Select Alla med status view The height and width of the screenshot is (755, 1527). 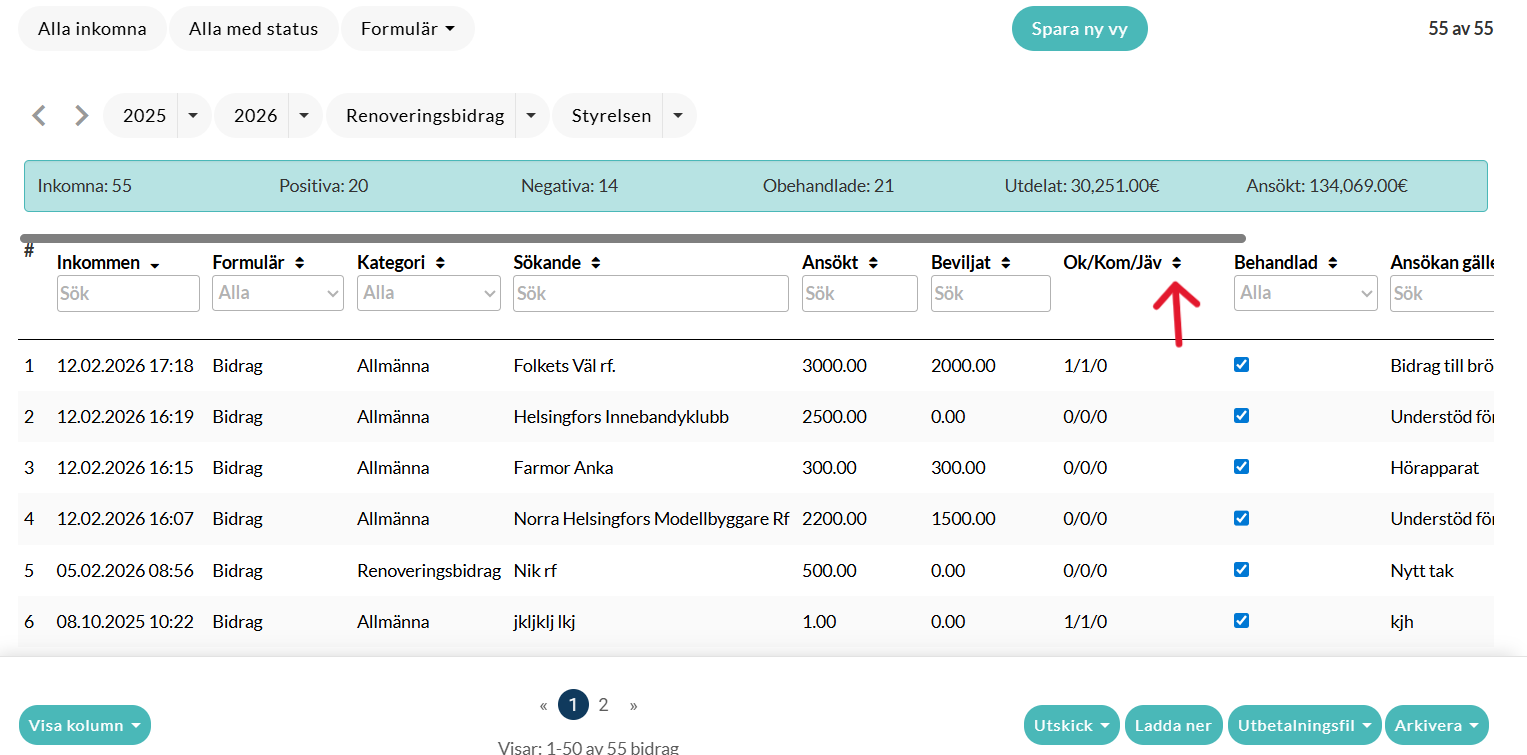tap(253, 29)
